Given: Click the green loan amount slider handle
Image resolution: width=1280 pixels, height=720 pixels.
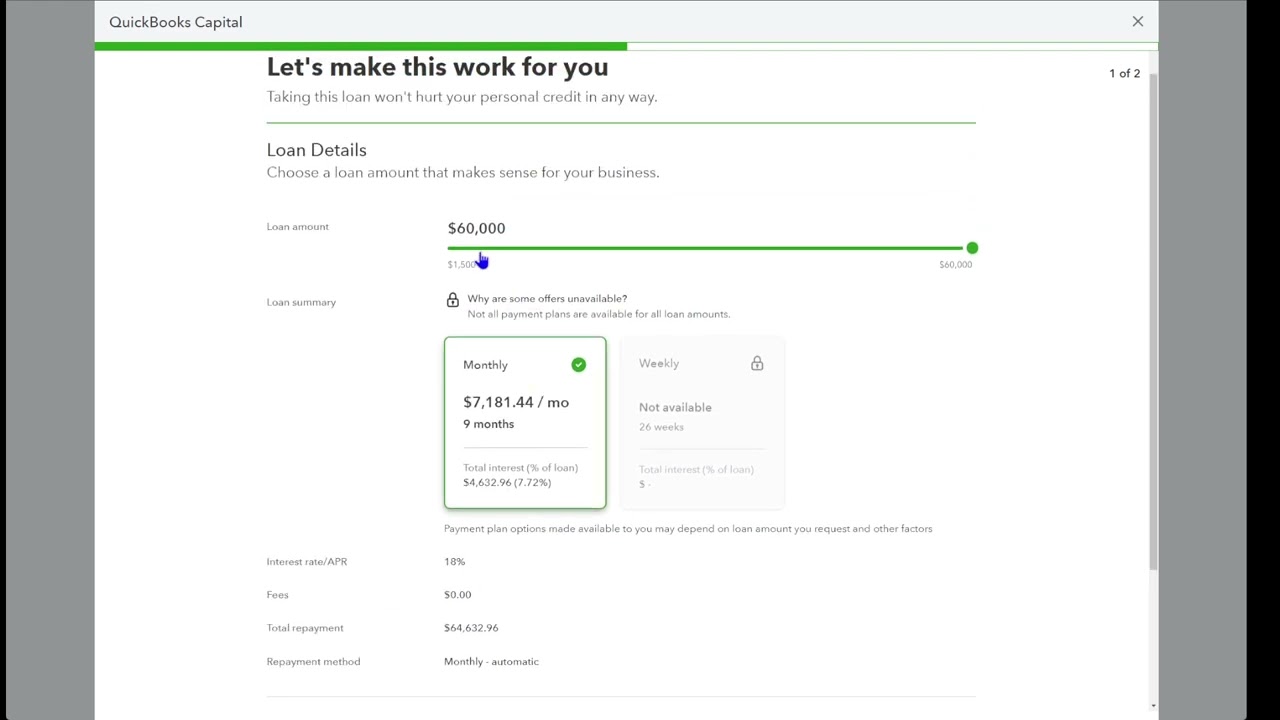Looking at the screenshot, I should point(971,248).
